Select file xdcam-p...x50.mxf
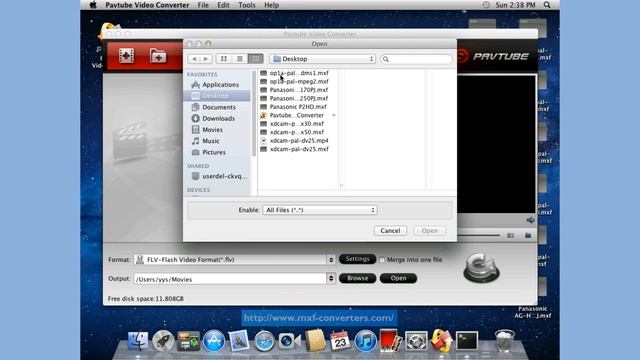The width and height of the screenshot is (640, 360). 298,132
